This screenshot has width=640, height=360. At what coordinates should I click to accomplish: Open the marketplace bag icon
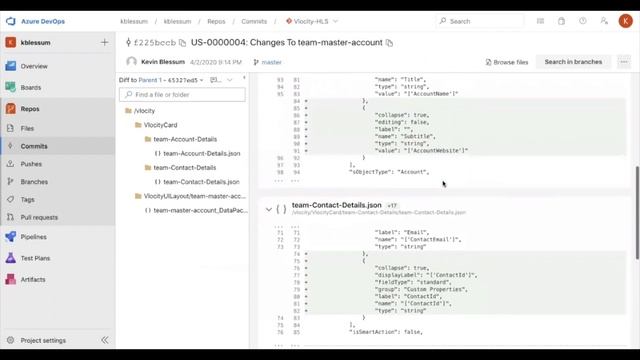562,21
